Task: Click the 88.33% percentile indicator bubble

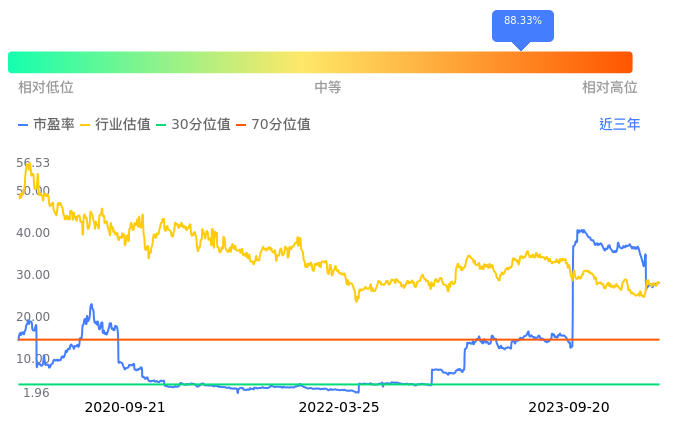Action: click(522, 22)
